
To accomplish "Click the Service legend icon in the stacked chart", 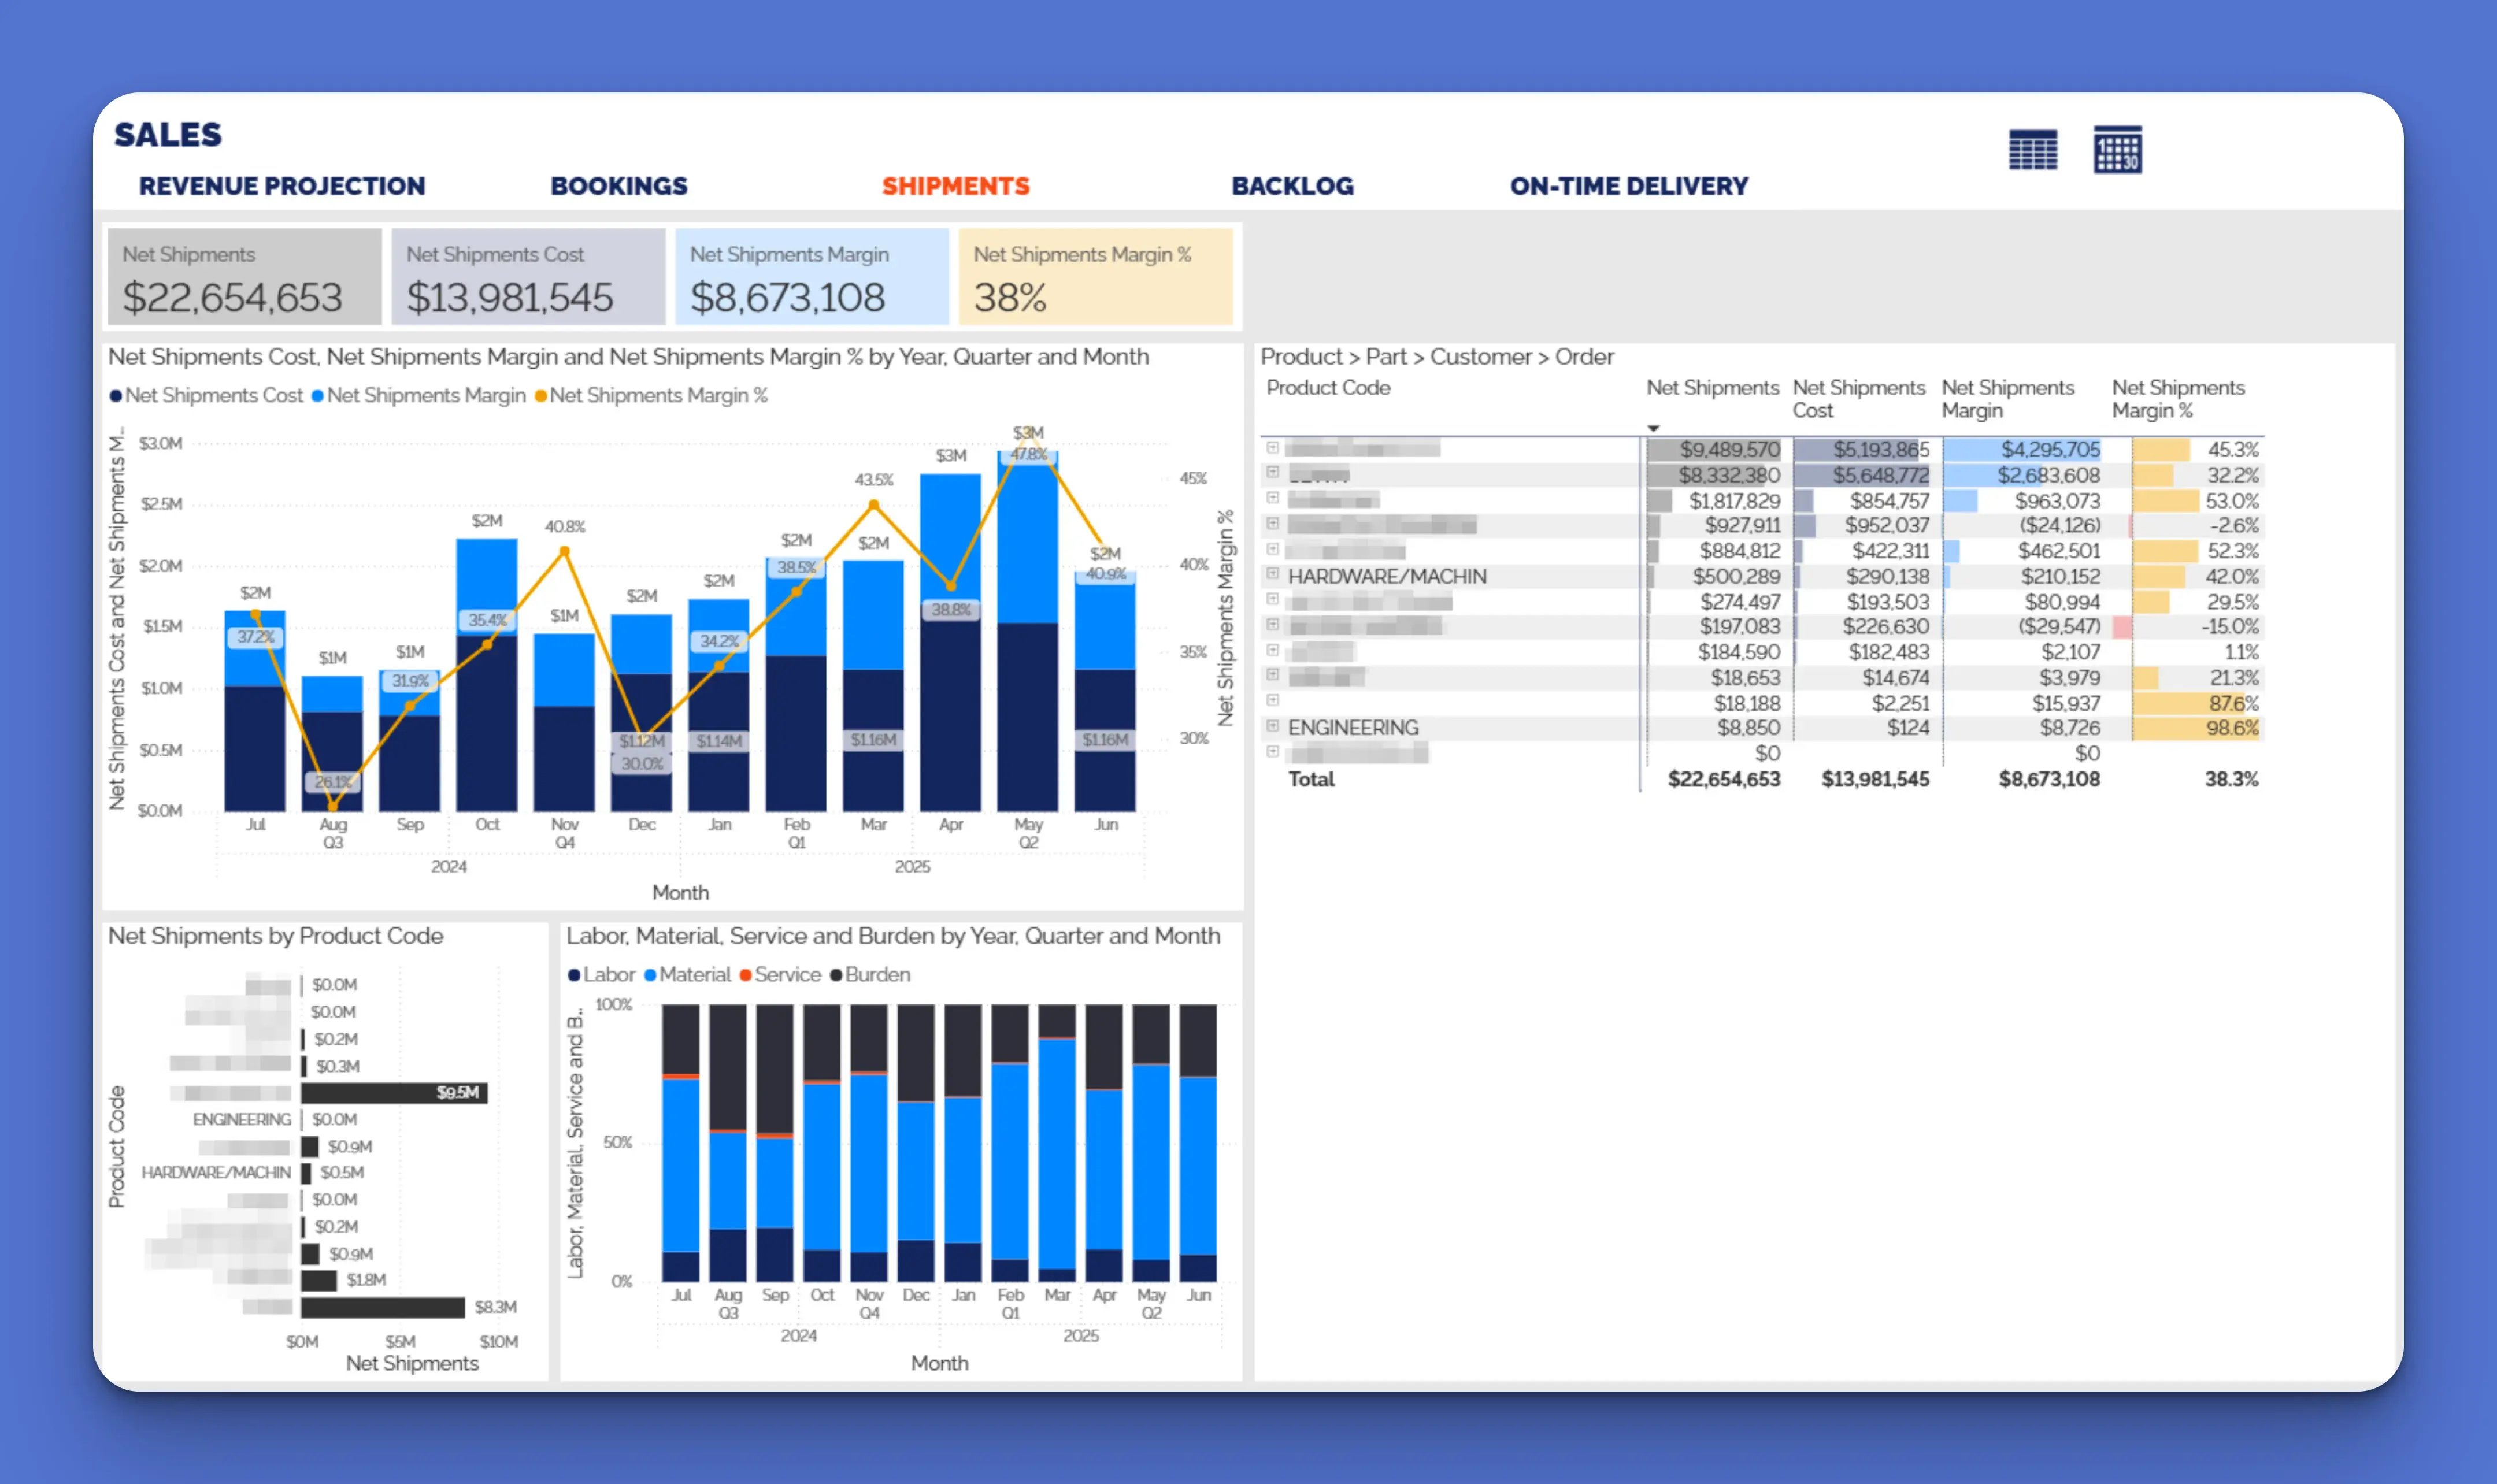I will [x=745, y=974].
